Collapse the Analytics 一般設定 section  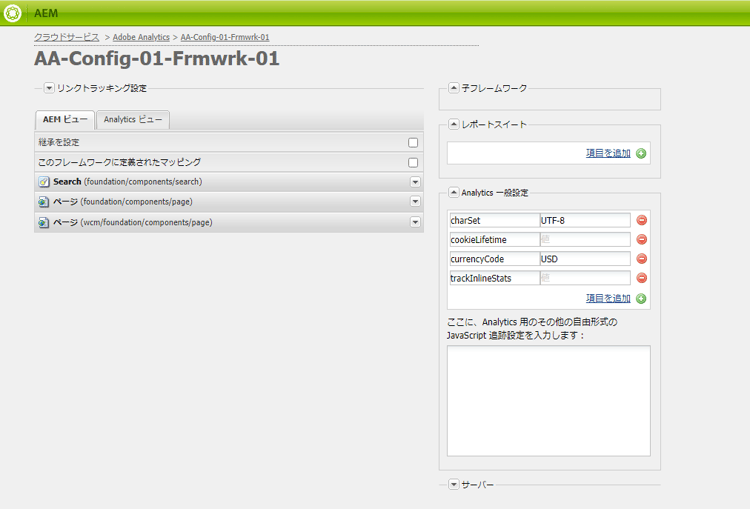[453, 193]
